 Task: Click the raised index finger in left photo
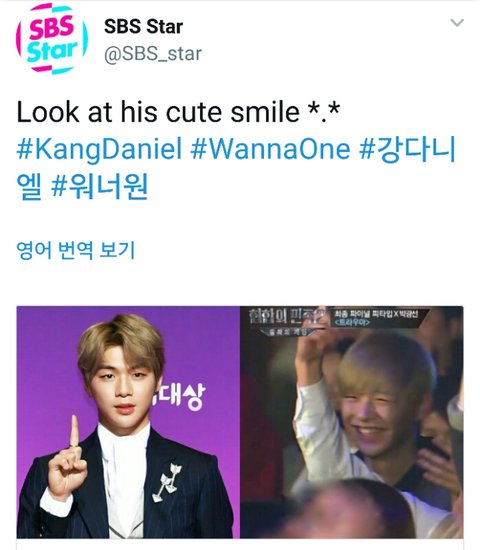click(x=74, y=430)
